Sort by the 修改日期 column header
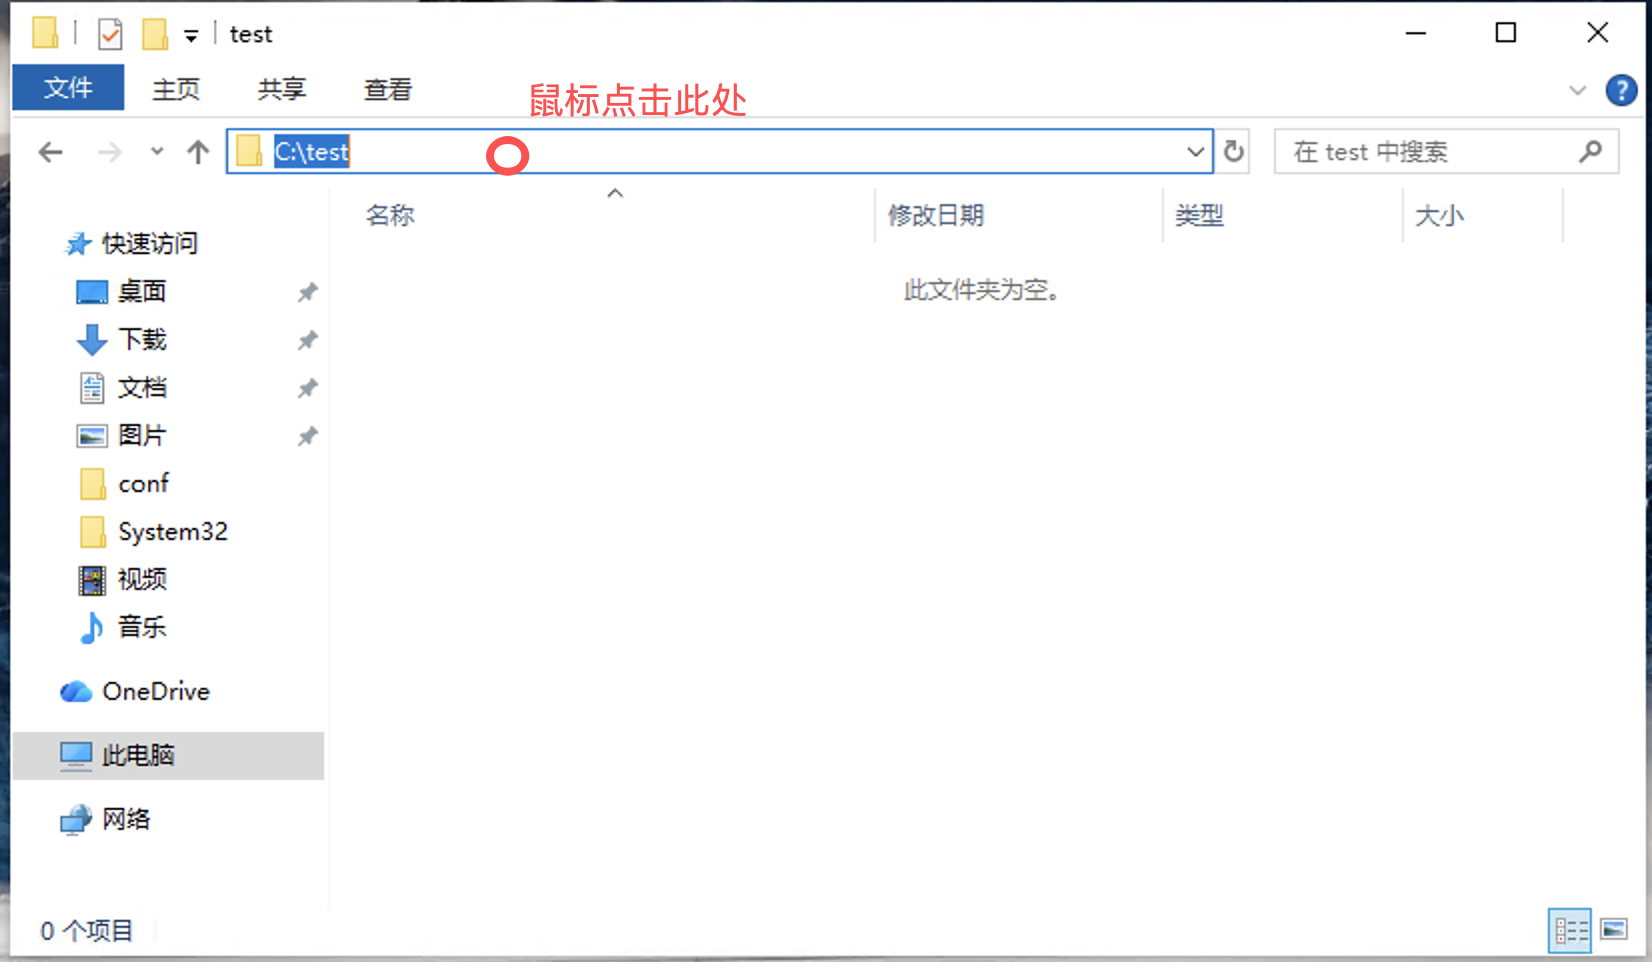 pyautogui.click(x=936, y=215)
